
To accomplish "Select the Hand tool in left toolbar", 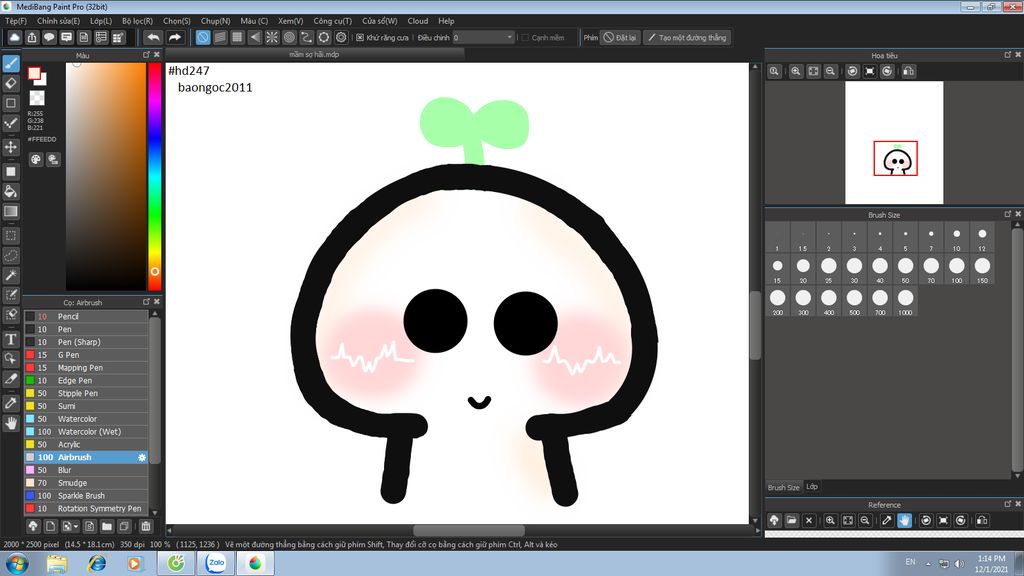I will (11, 423).
